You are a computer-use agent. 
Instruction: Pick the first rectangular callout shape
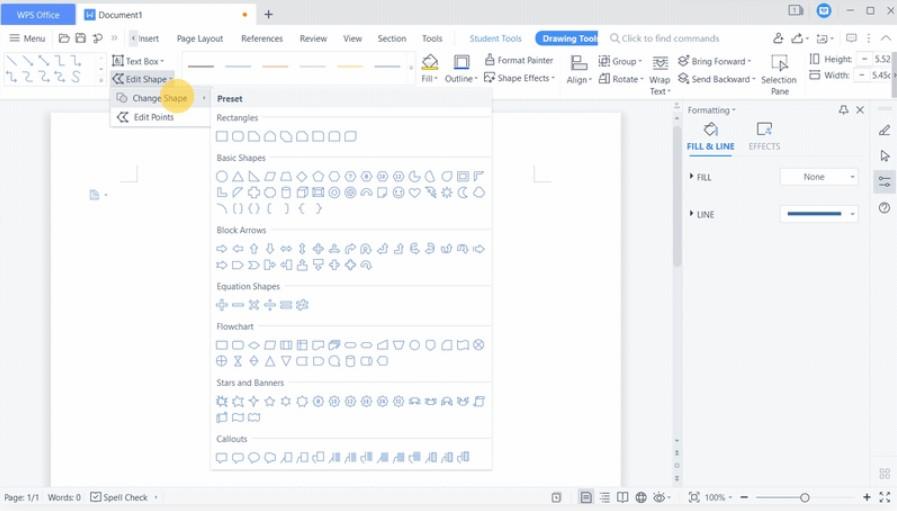coord(222,457)
